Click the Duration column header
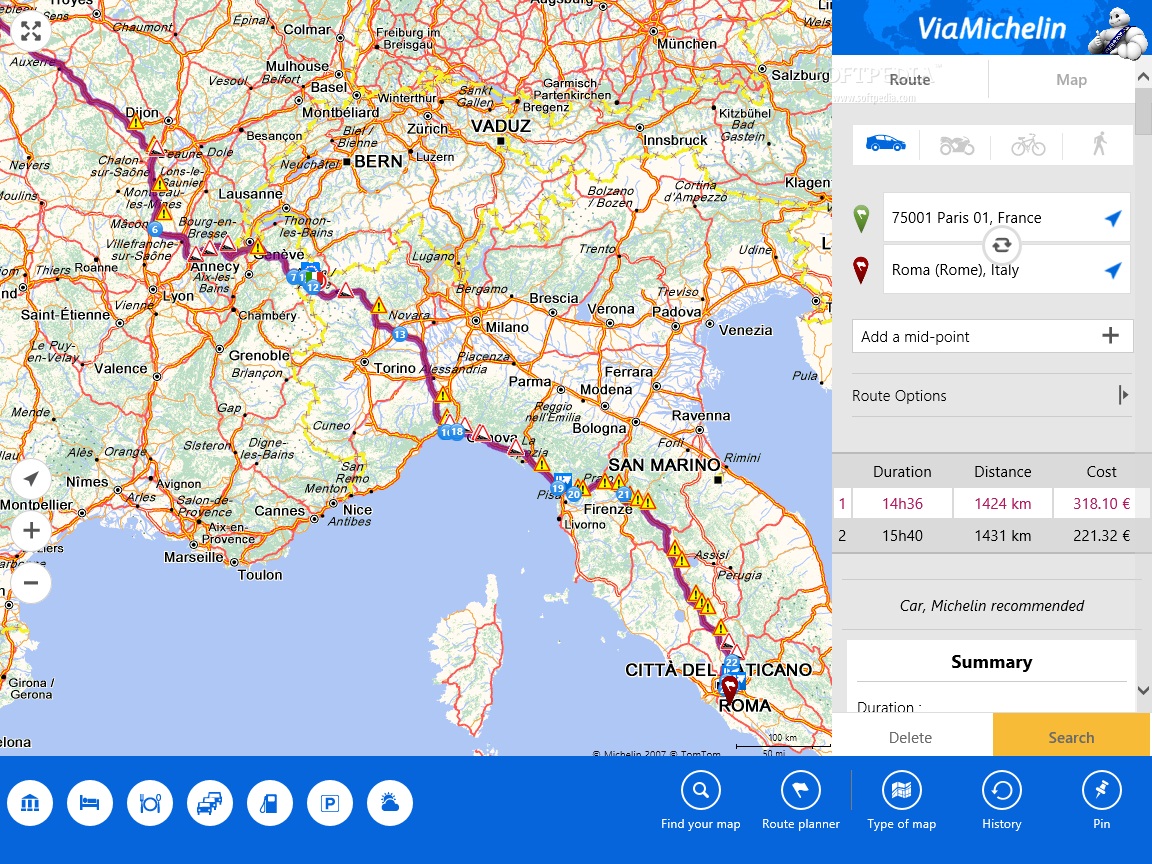This screenshot has height=864, width=1152. point(901,472)
